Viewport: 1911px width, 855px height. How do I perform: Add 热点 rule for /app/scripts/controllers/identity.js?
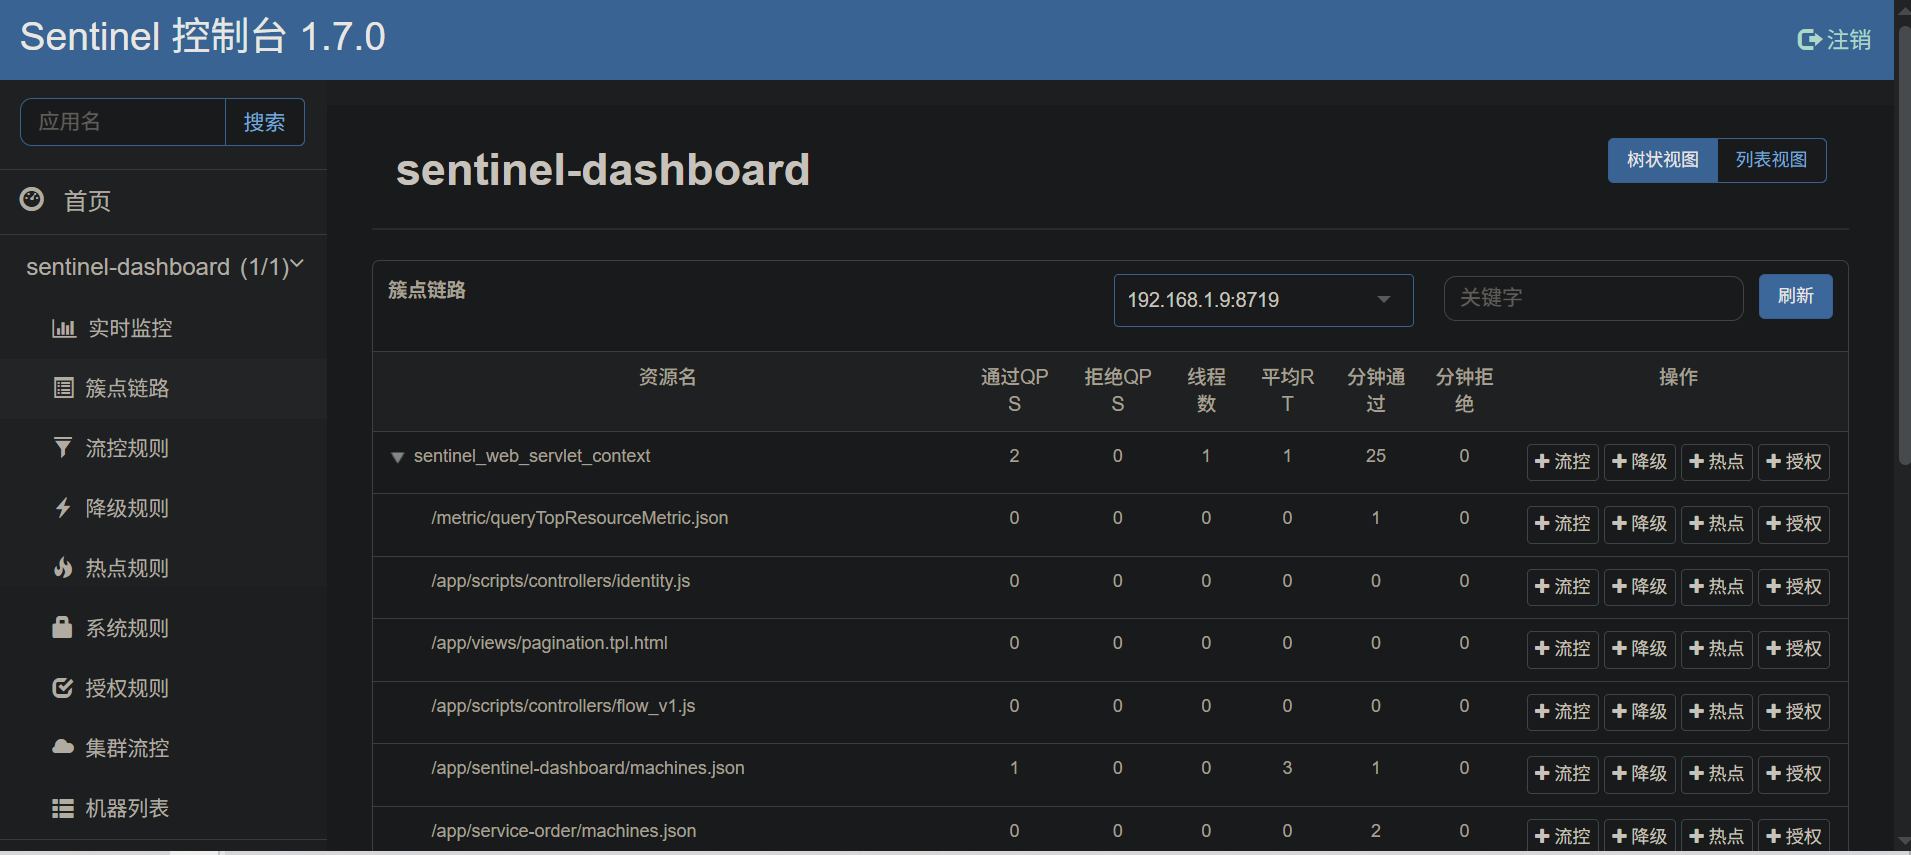pyautogui.click(x=1716, y=587)
